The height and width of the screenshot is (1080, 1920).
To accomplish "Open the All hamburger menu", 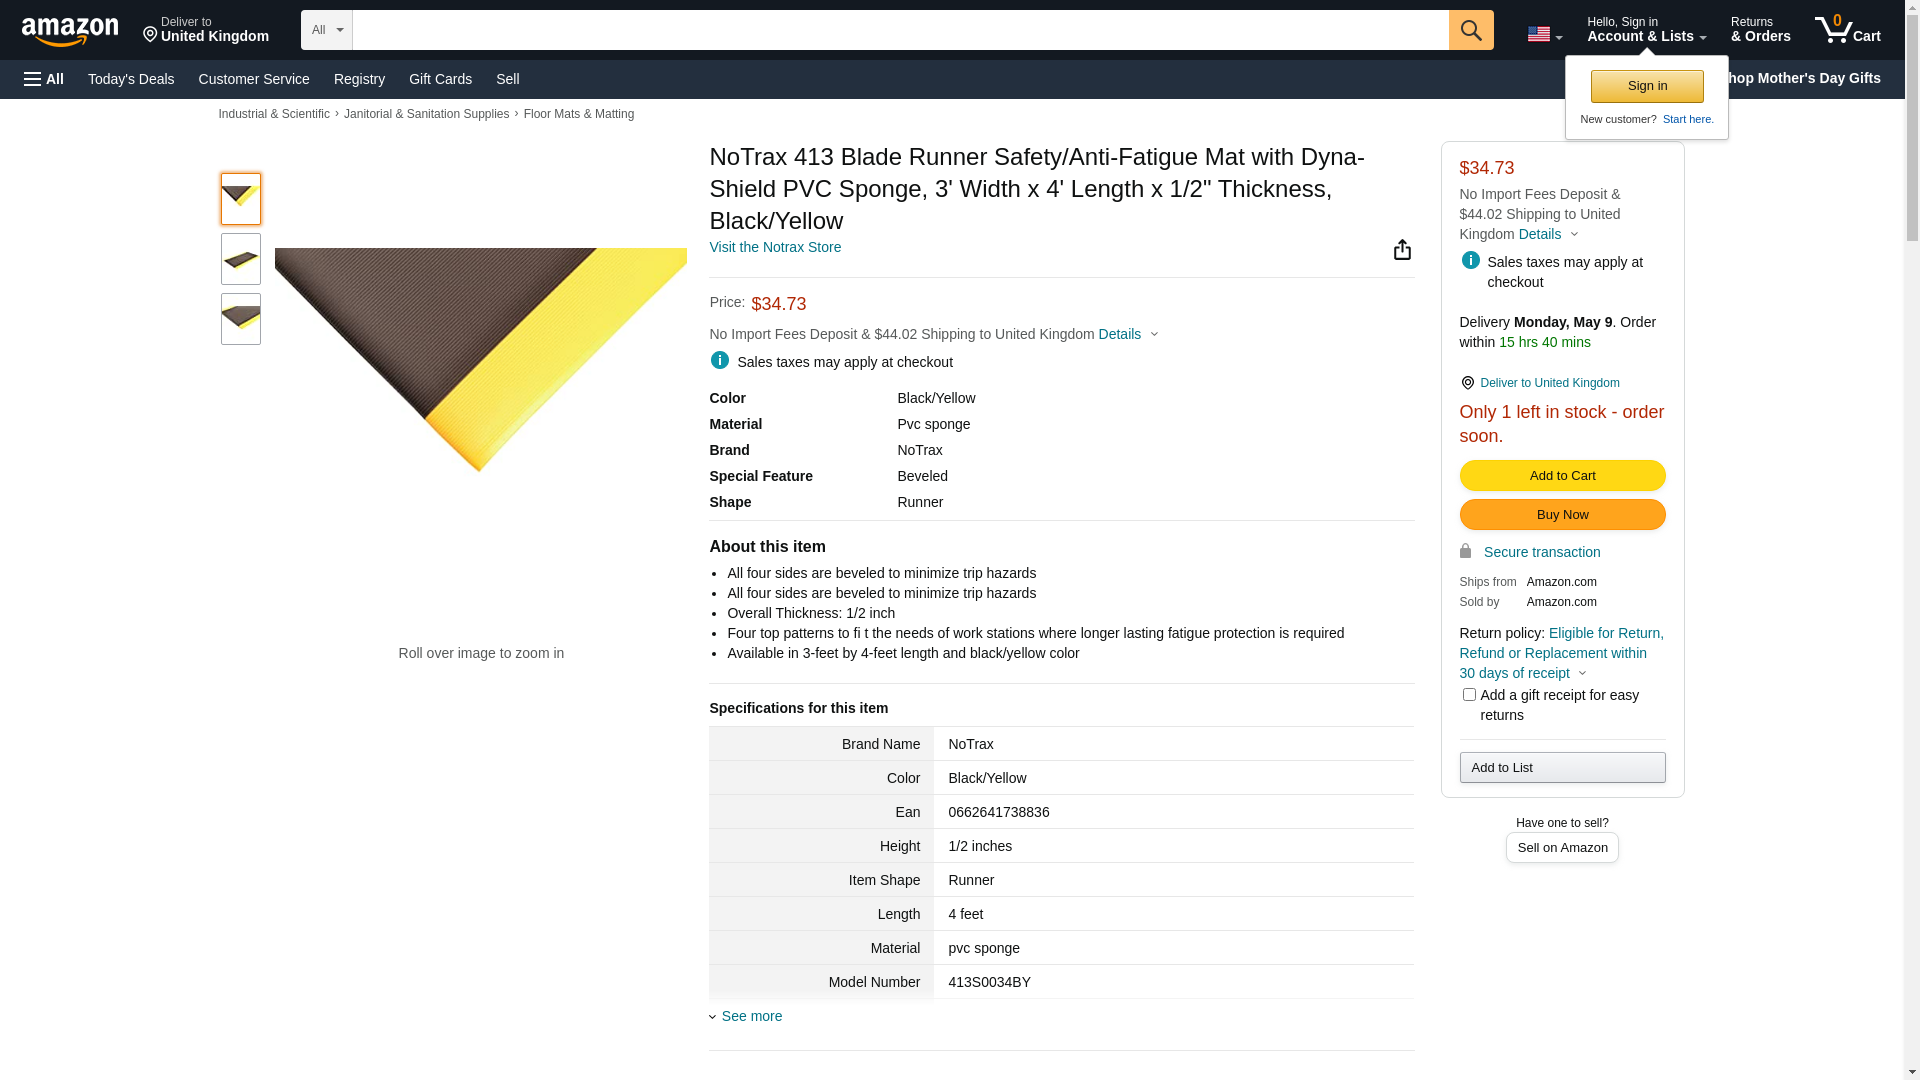I will click(x=44, y=79).
